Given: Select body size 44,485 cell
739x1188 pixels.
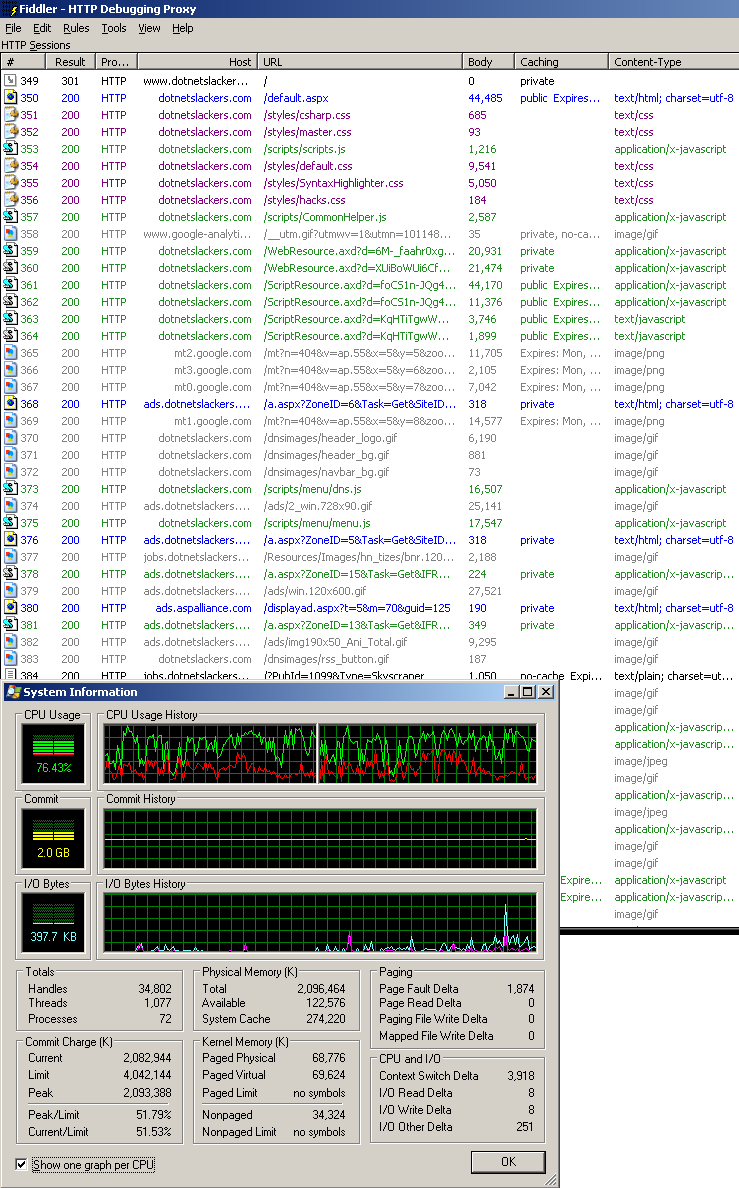Looking at the screenshot, I should point(485,98).
